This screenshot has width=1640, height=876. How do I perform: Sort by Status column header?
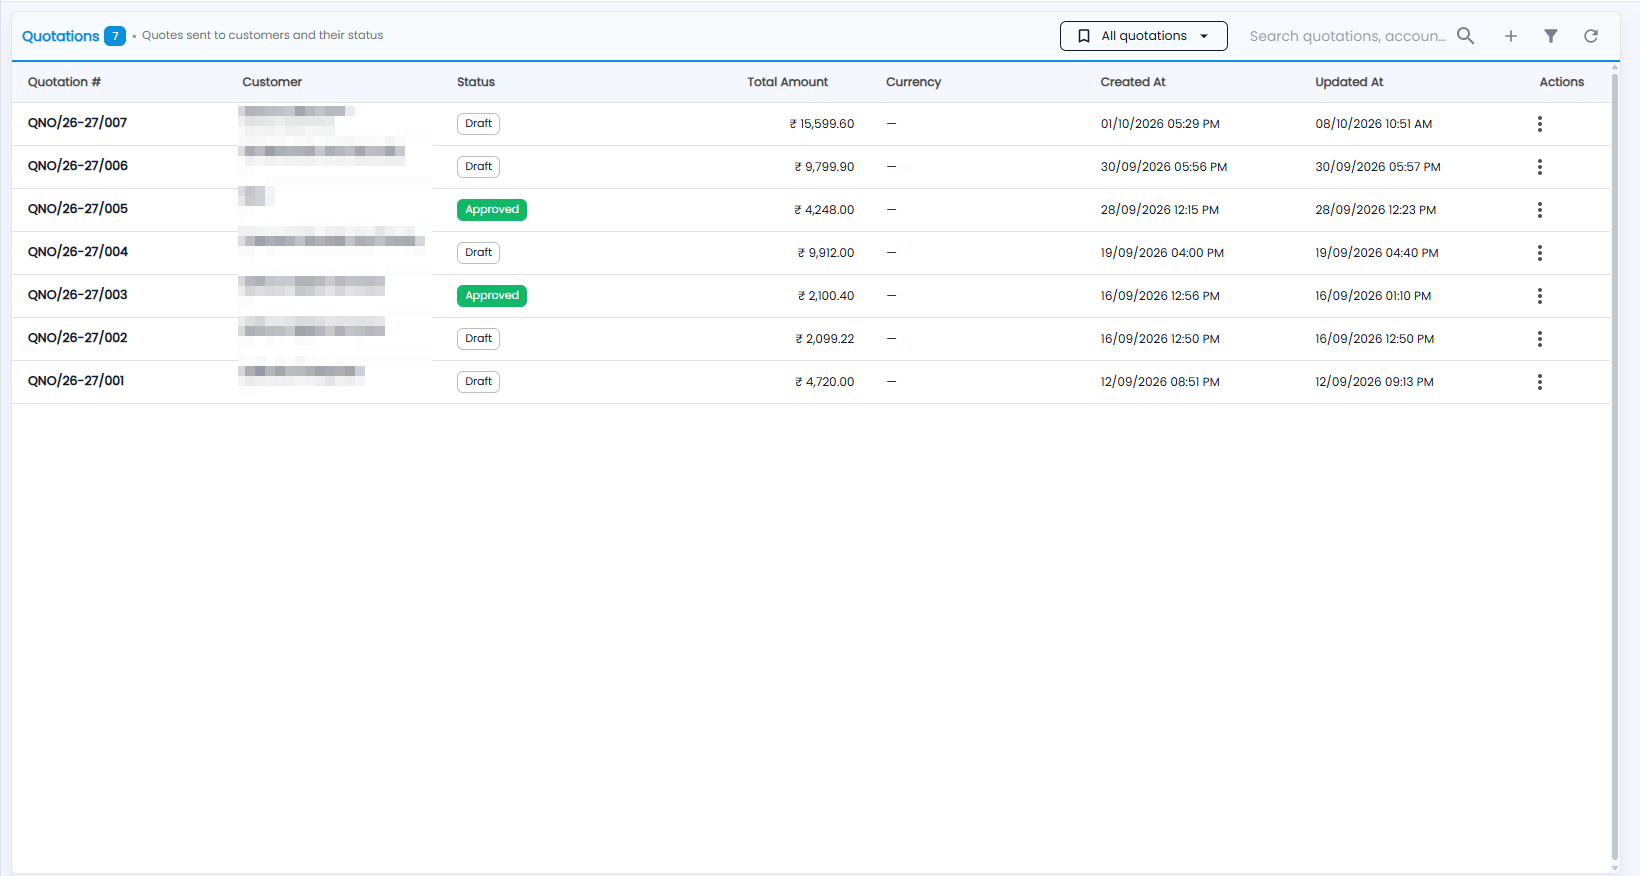[x=476, y=82]
